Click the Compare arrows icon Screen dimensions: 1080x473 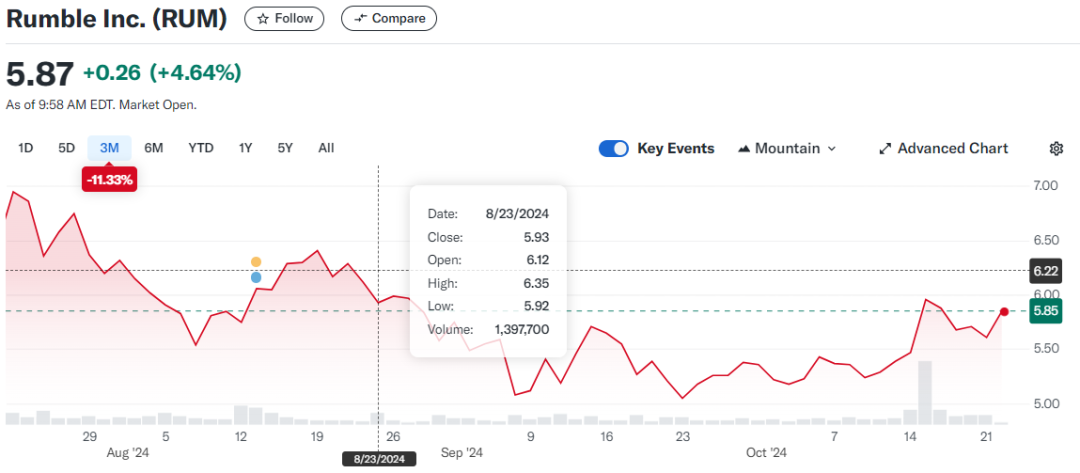pos(360,18)
